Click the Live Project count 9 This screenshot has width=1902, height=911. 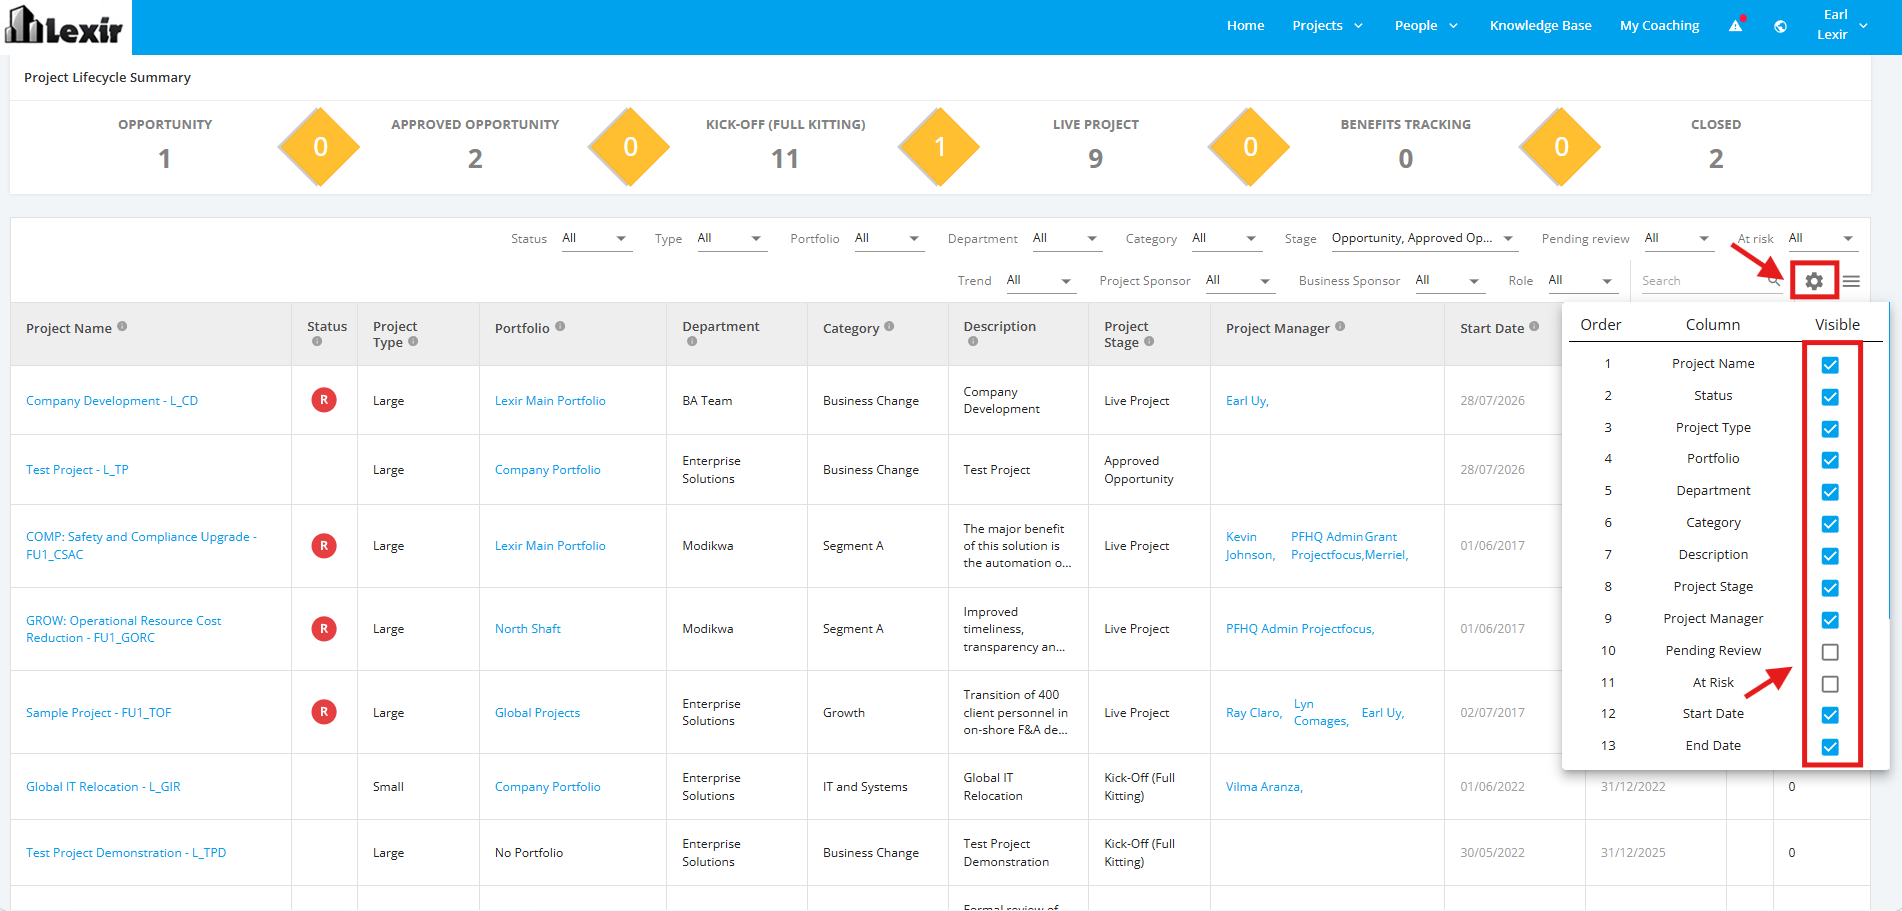coord(1095,159)
